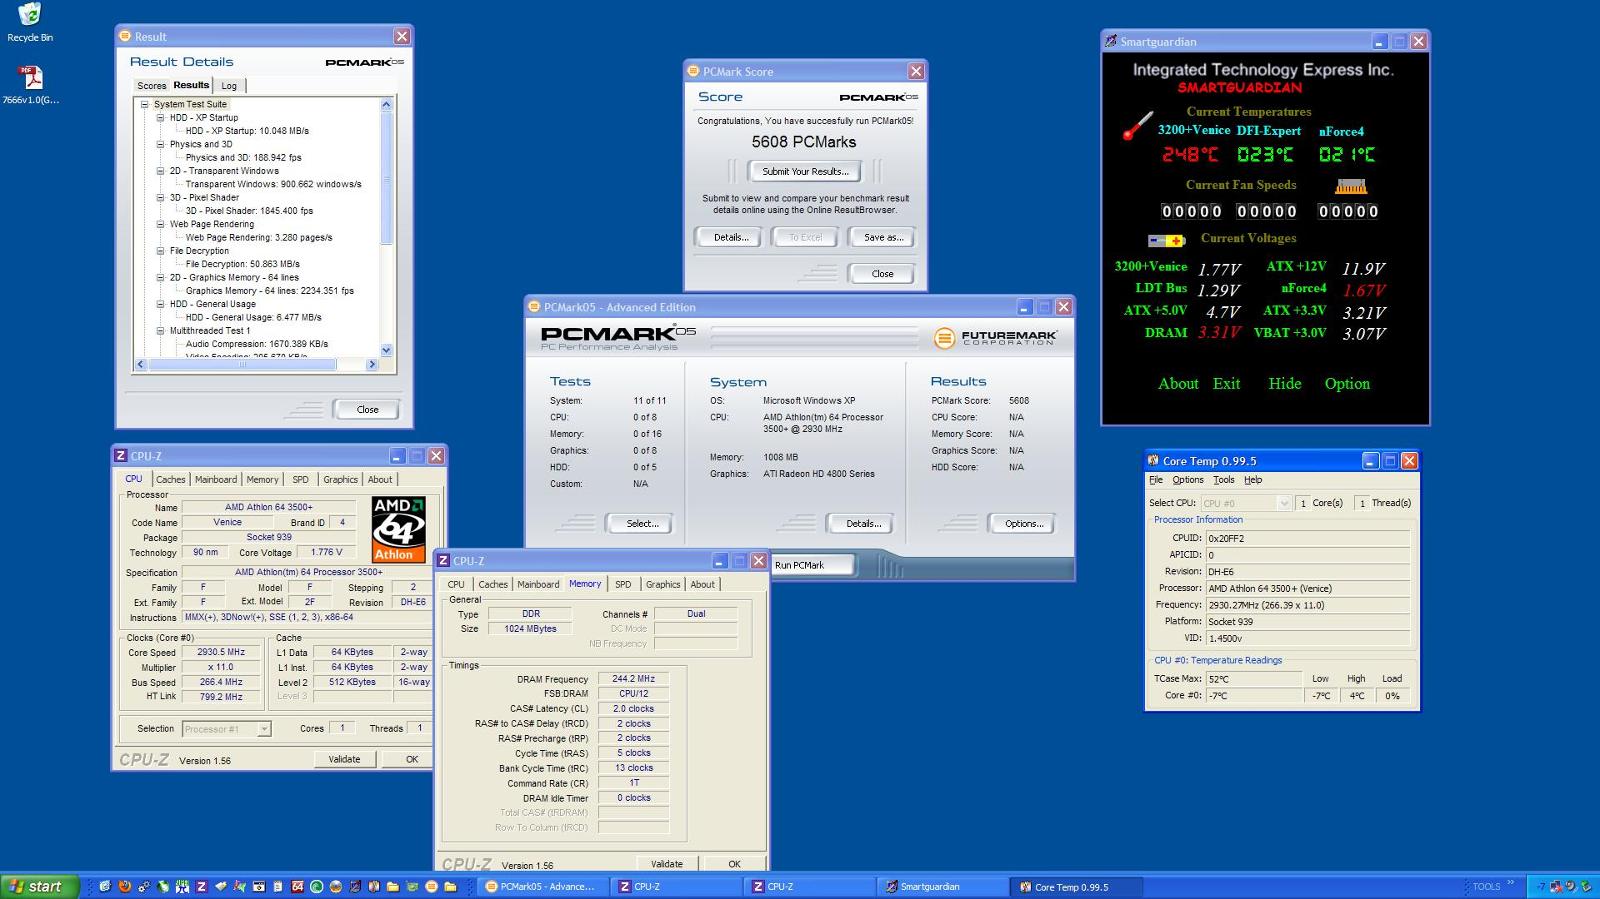Click Close button in Result Details window
The image size is (1600, 899).
pyautogui.click(x=368, y=409)
